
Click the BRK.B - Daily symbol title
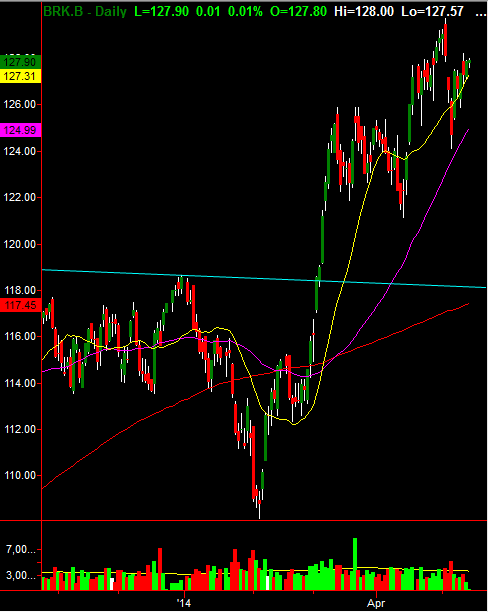point(85,11)
